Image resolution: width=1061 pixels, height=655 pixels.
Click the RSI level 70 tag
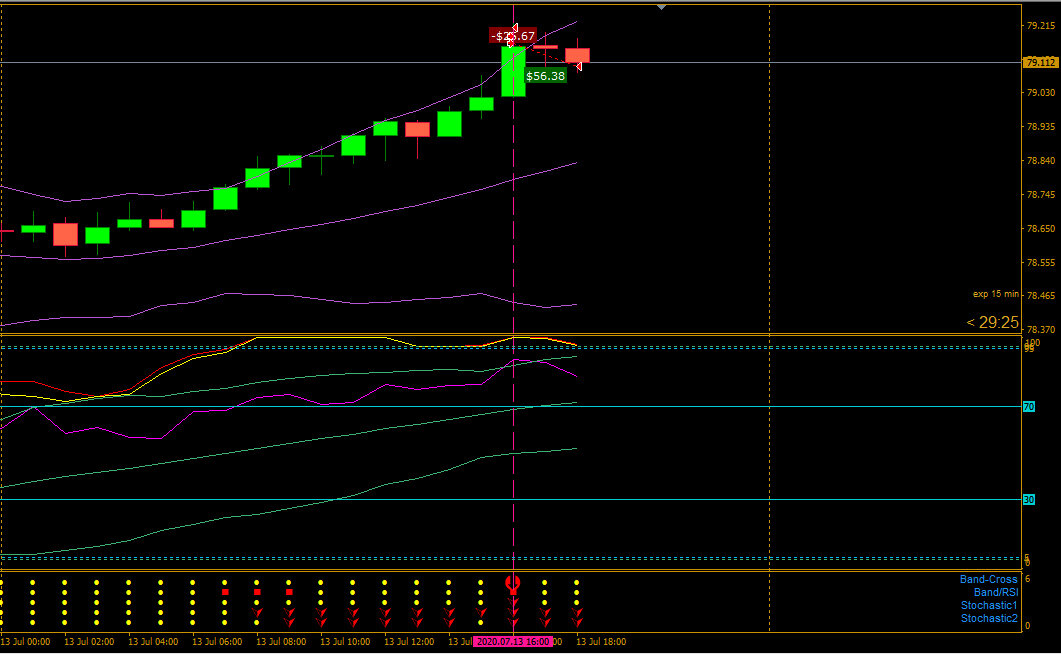(1029, 407)
